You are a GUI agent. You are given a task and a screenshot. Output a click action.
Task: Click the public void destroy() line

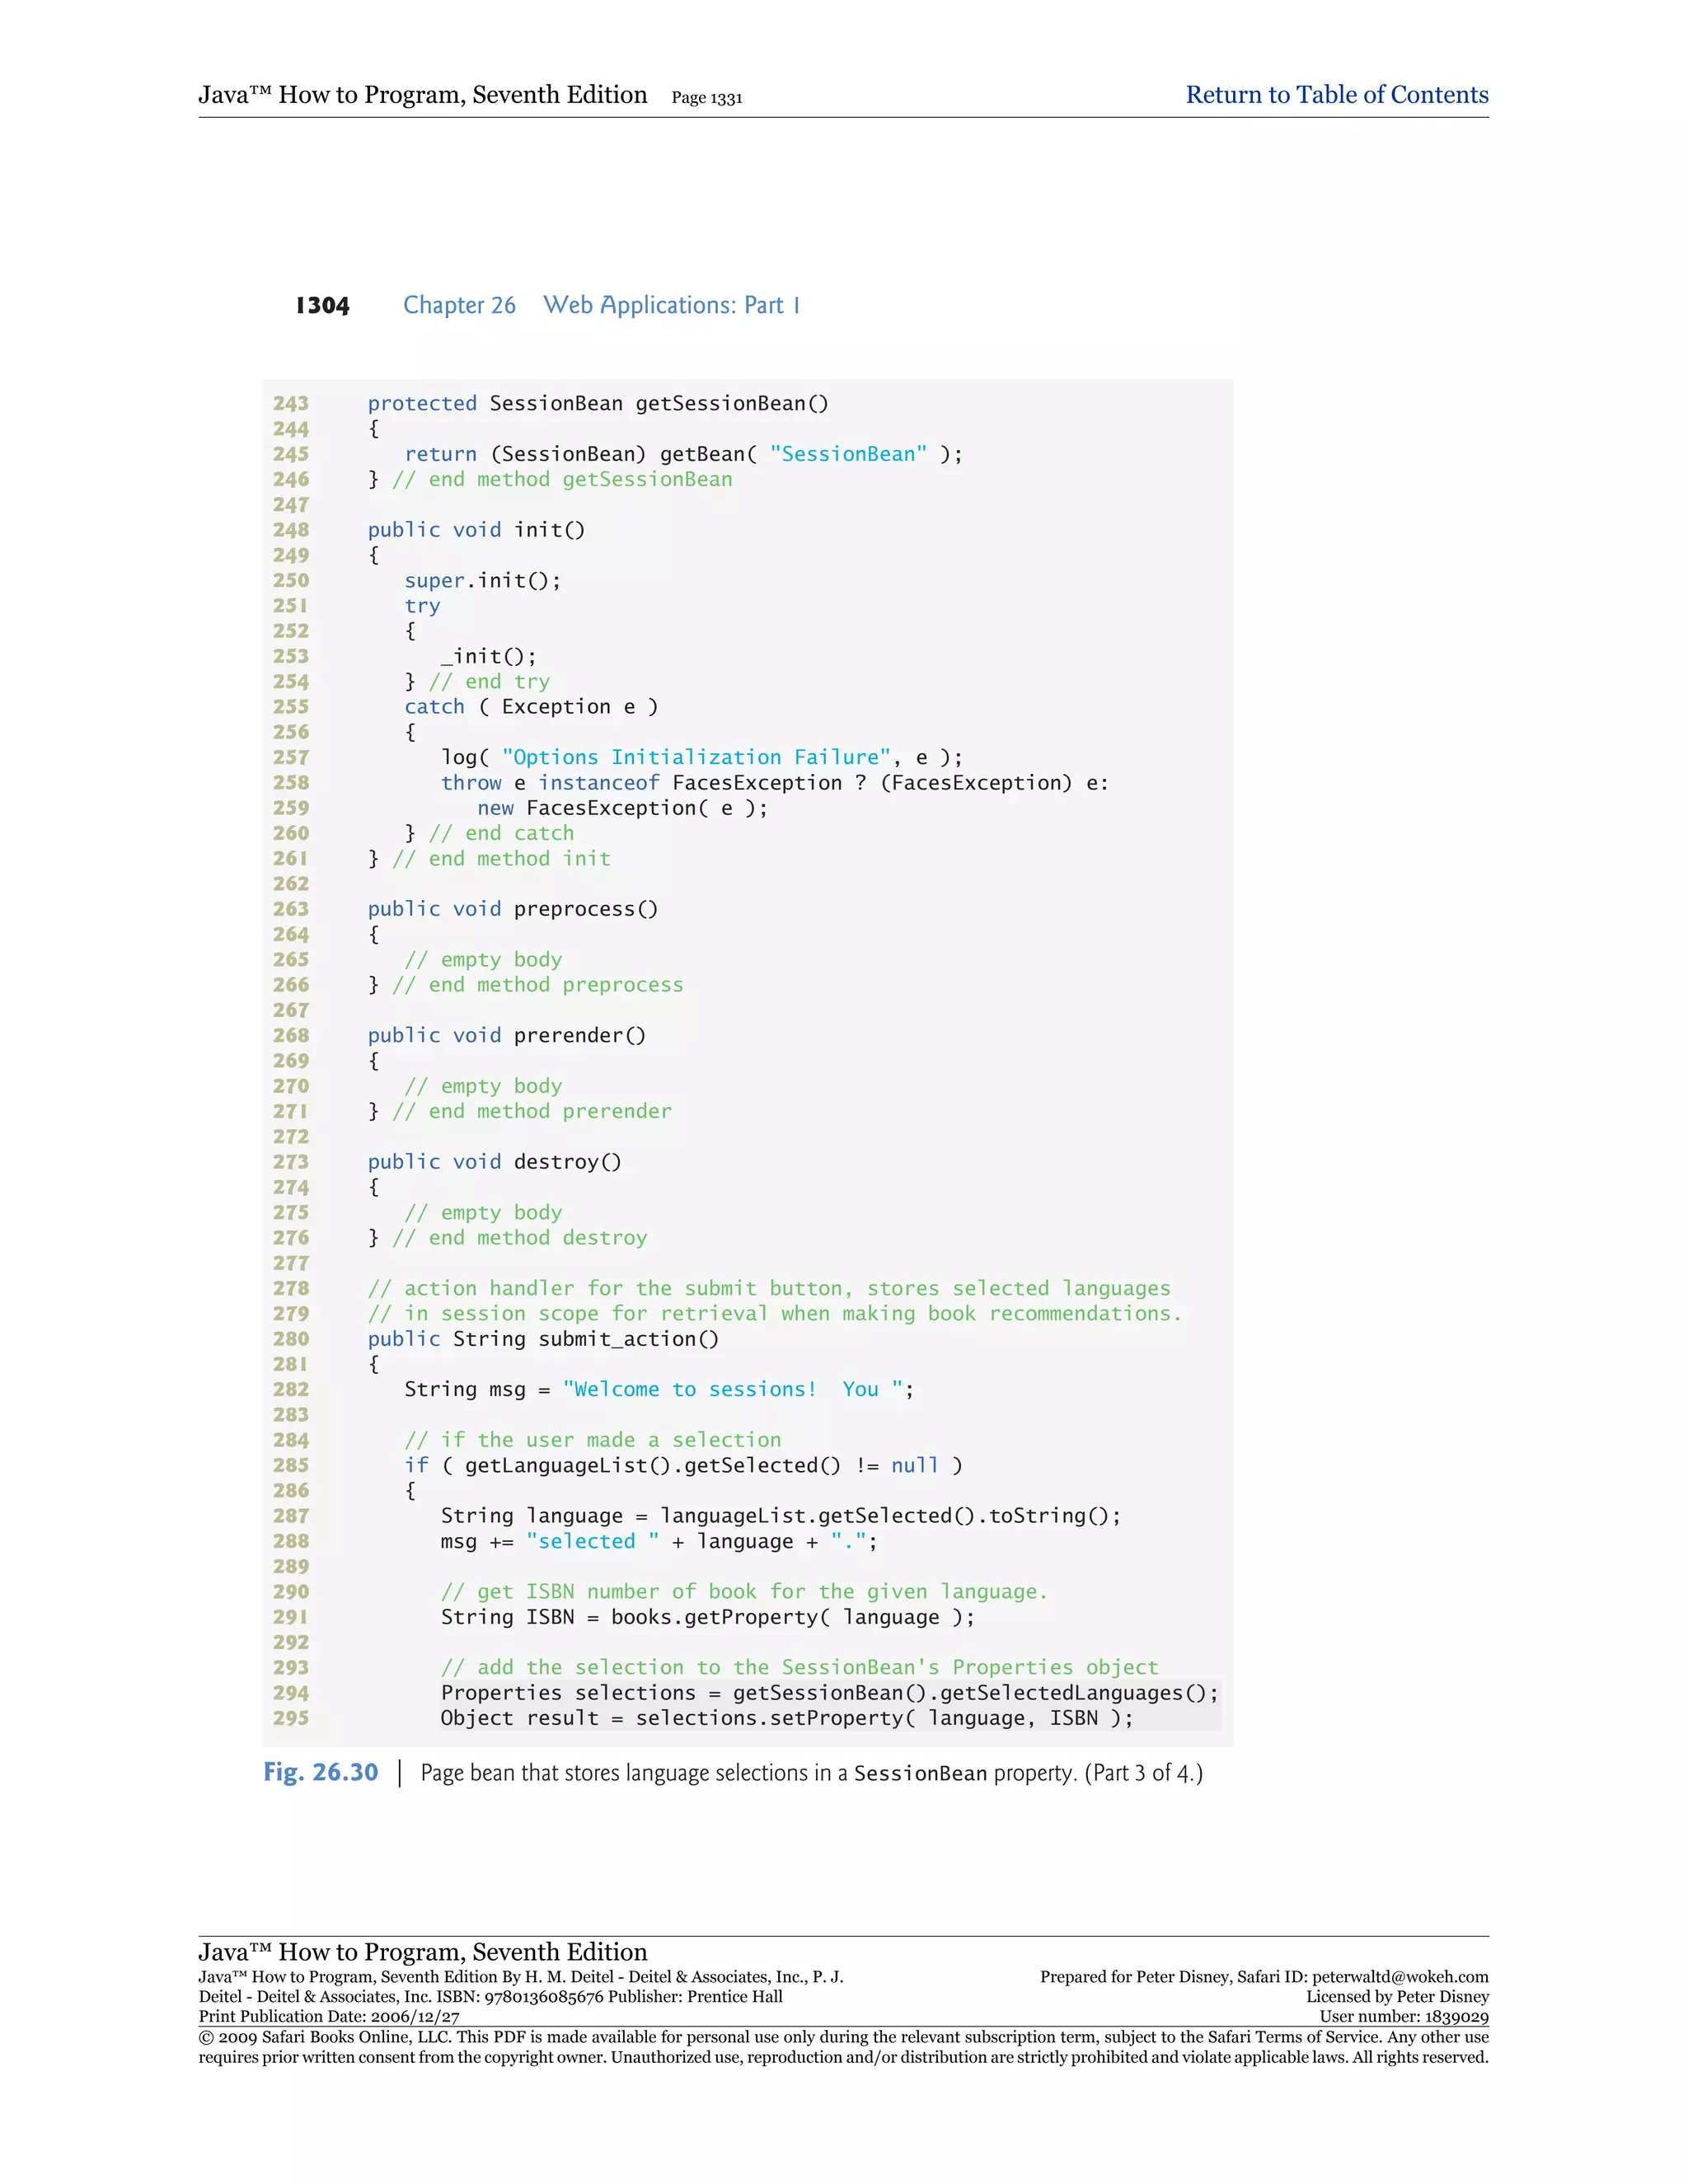point(494,1162)
